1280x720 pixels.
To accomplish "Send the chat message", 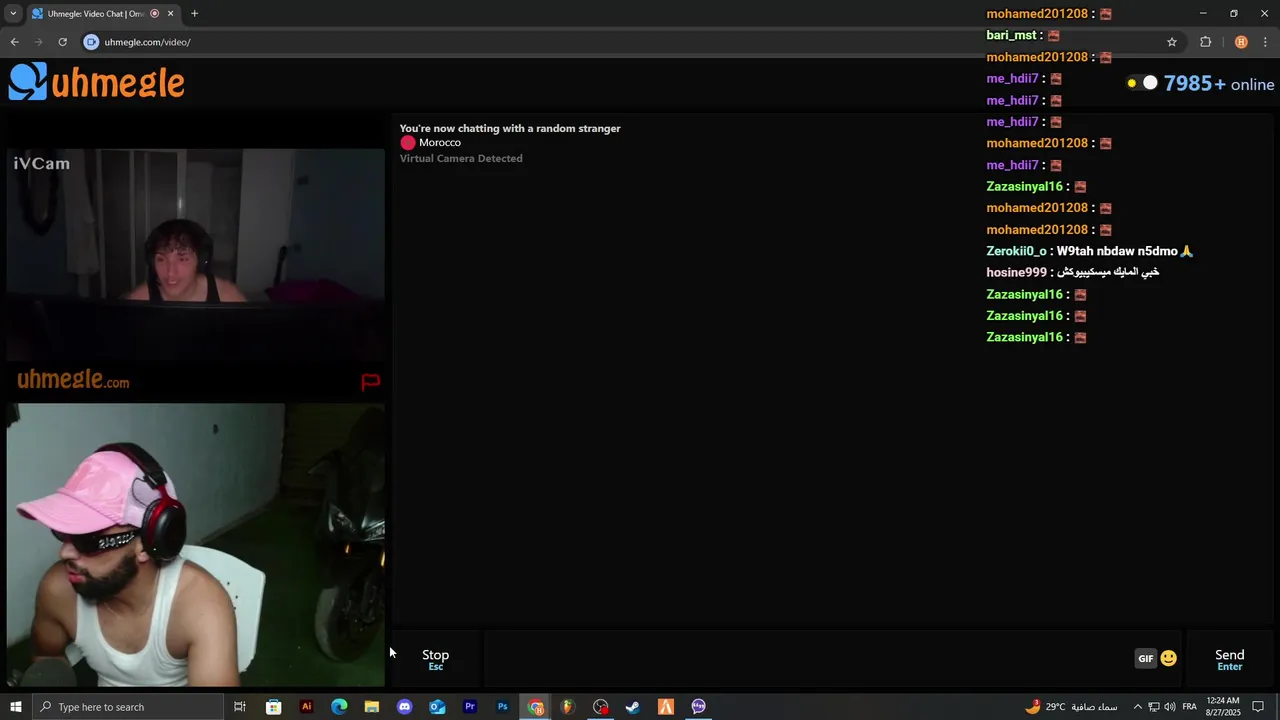I will point(1229,659).
